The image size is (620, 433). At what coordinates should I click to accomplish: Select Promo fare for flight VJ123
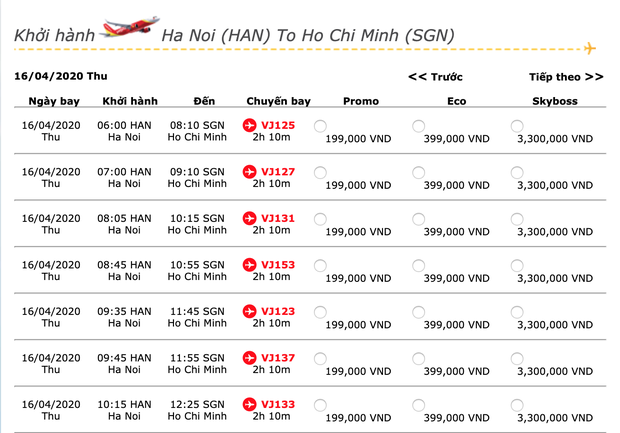point(320,312)
